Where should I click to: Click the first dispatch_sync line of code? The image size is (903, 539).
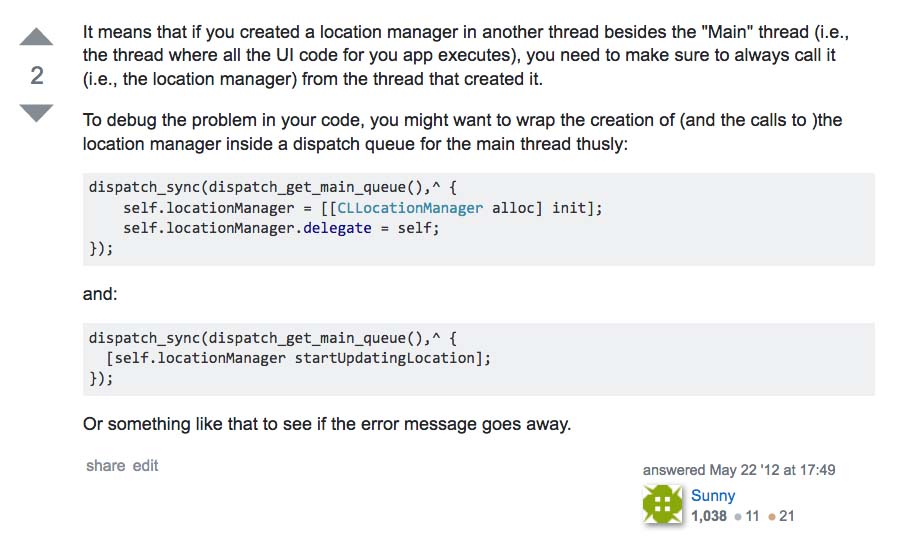click(x=272, y=187)
